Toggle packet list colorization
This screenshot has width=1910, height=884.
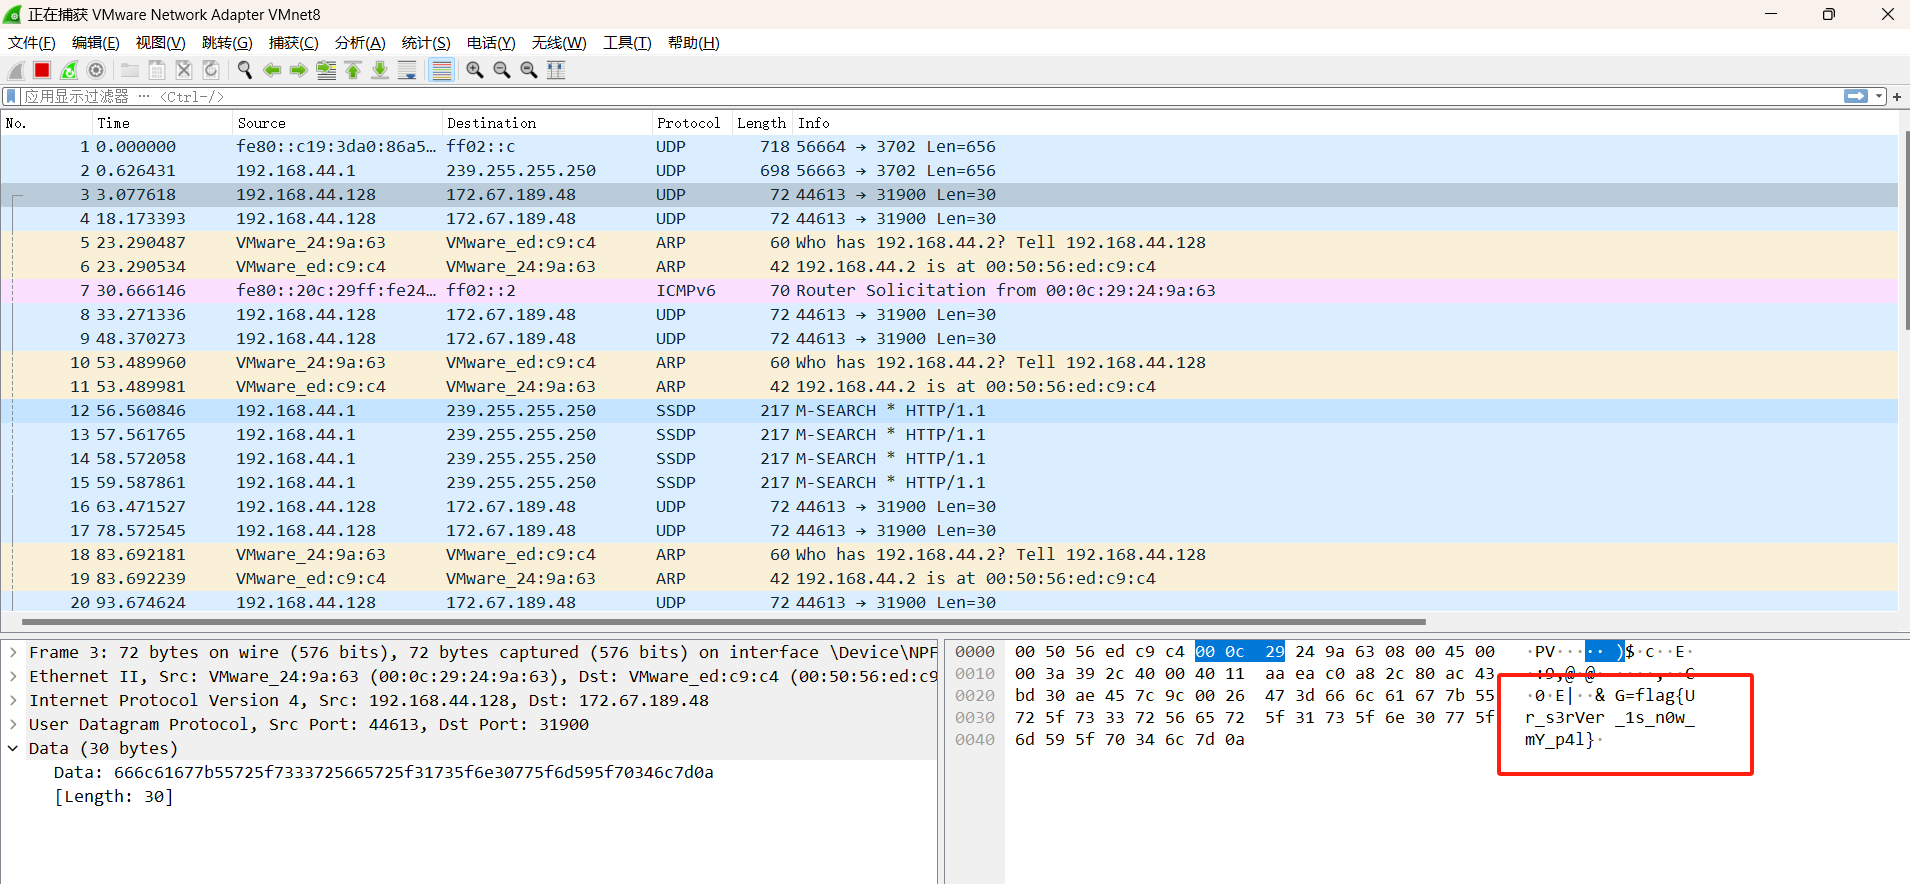441,70
